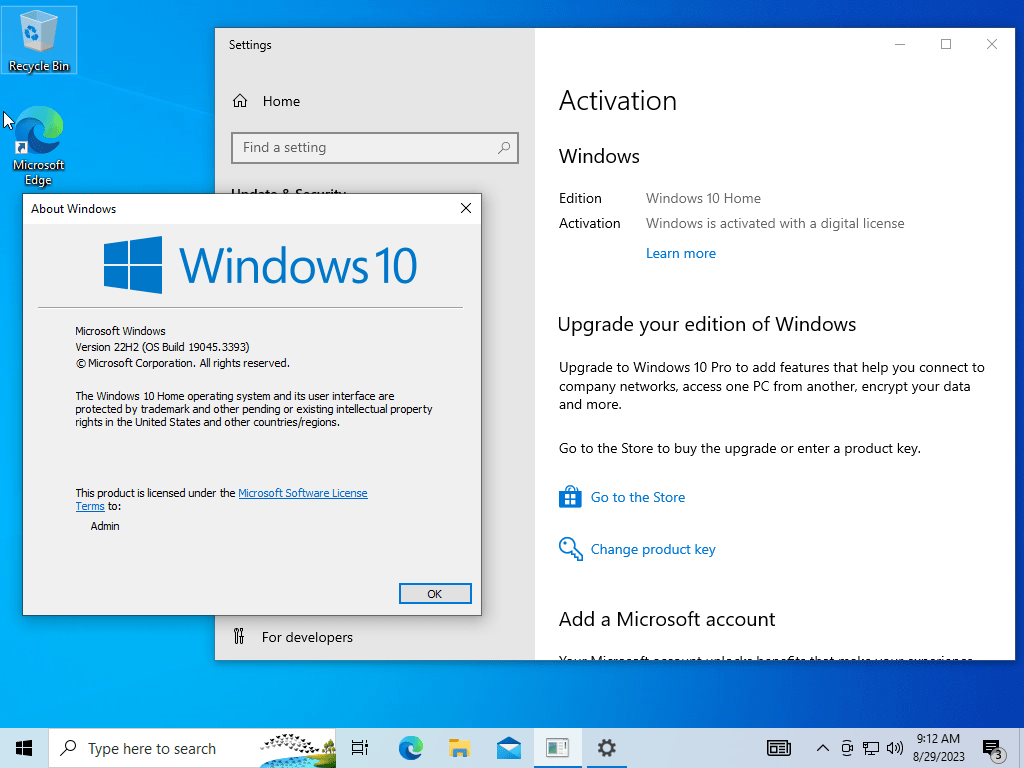Click Go to the Store link
The width and height of the screenshot is (1024, 768).
[637, 497]
